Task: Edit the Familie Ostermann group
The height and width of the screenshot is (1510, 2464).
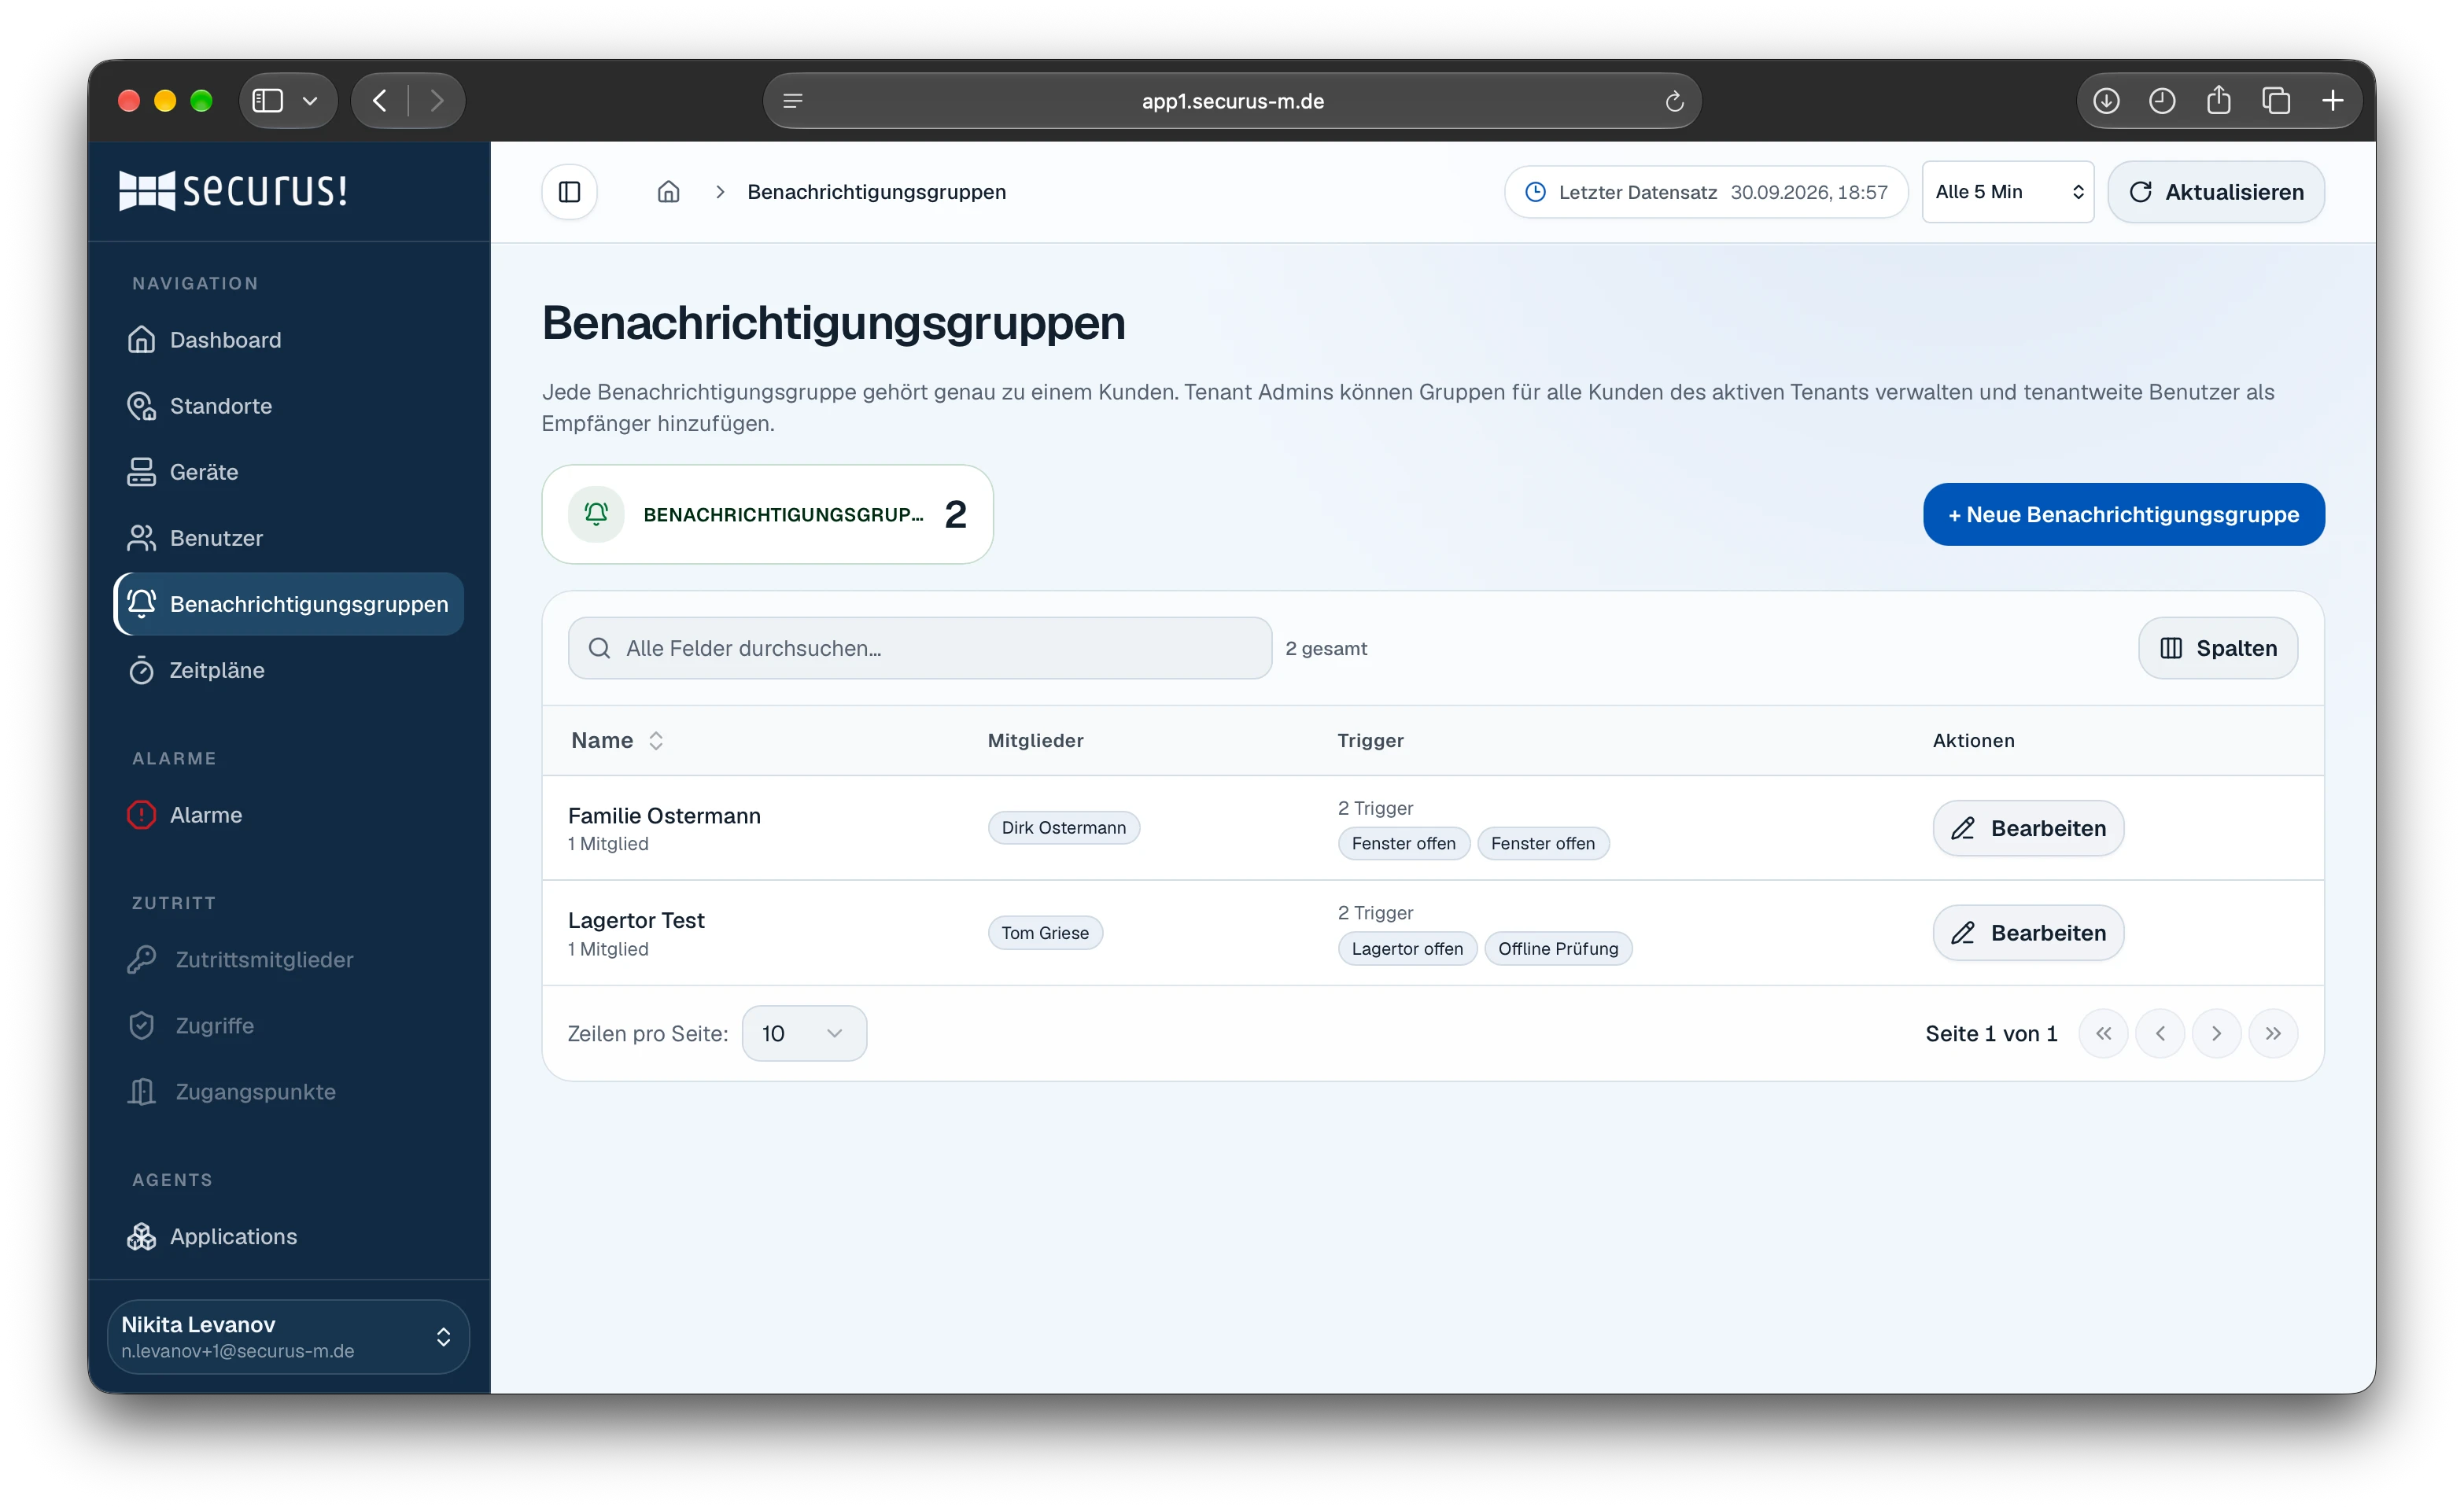Action: [x=2028, y=828]
